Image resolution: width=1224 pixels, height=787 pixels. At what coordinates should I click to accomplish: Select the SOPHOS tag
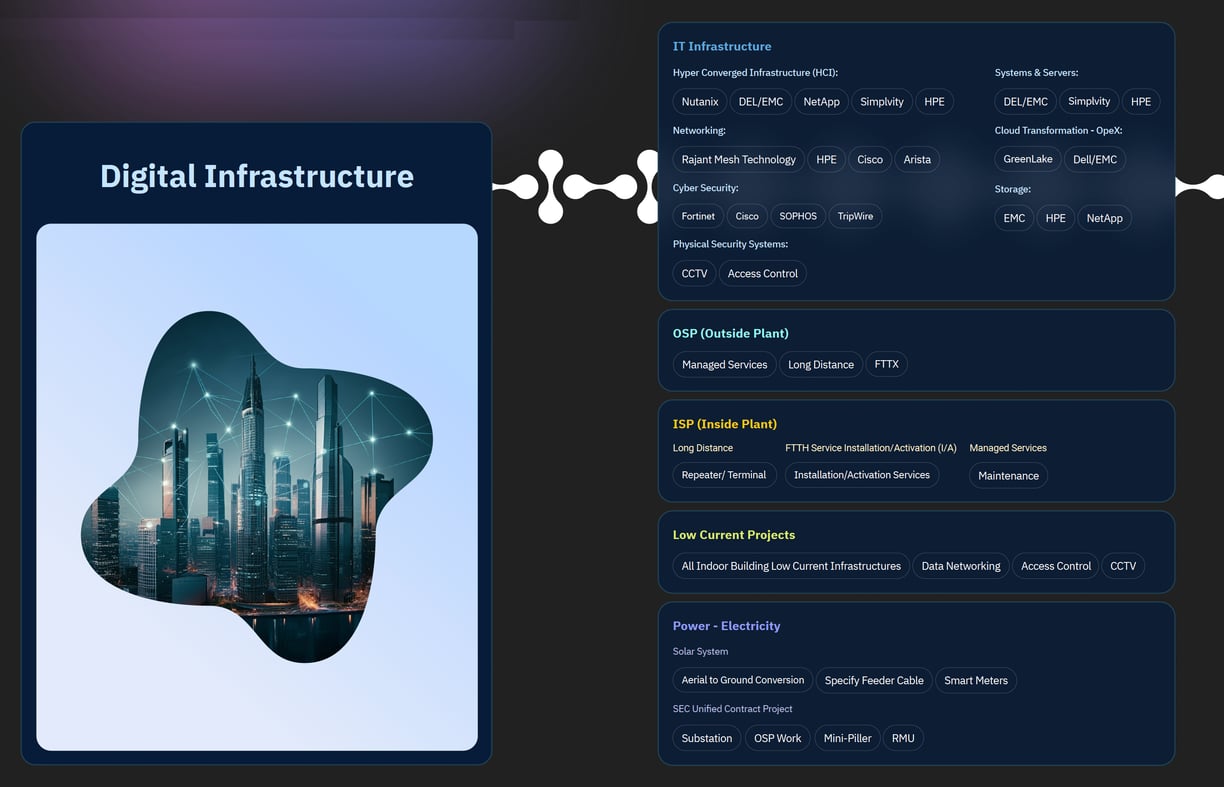click(x=798, y=216)
